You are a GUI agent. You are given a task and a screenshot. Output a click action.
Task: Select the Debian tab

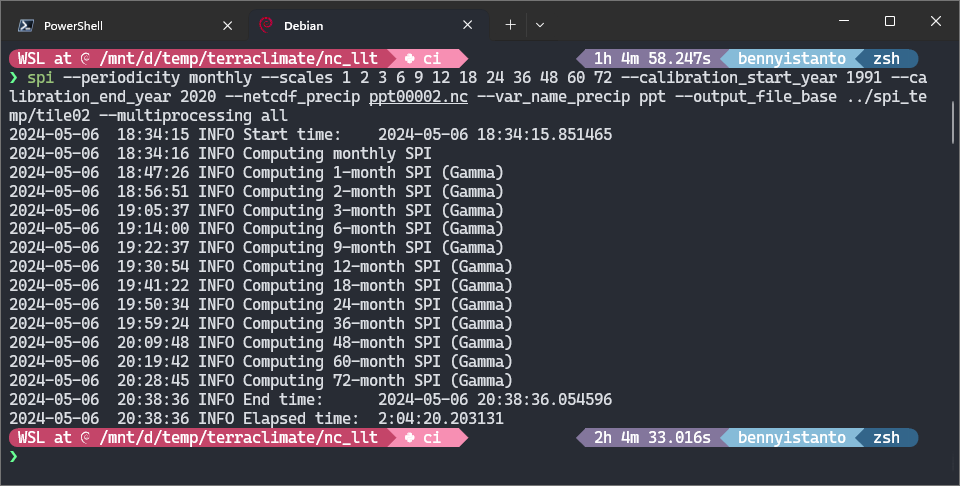click(368, 25)
